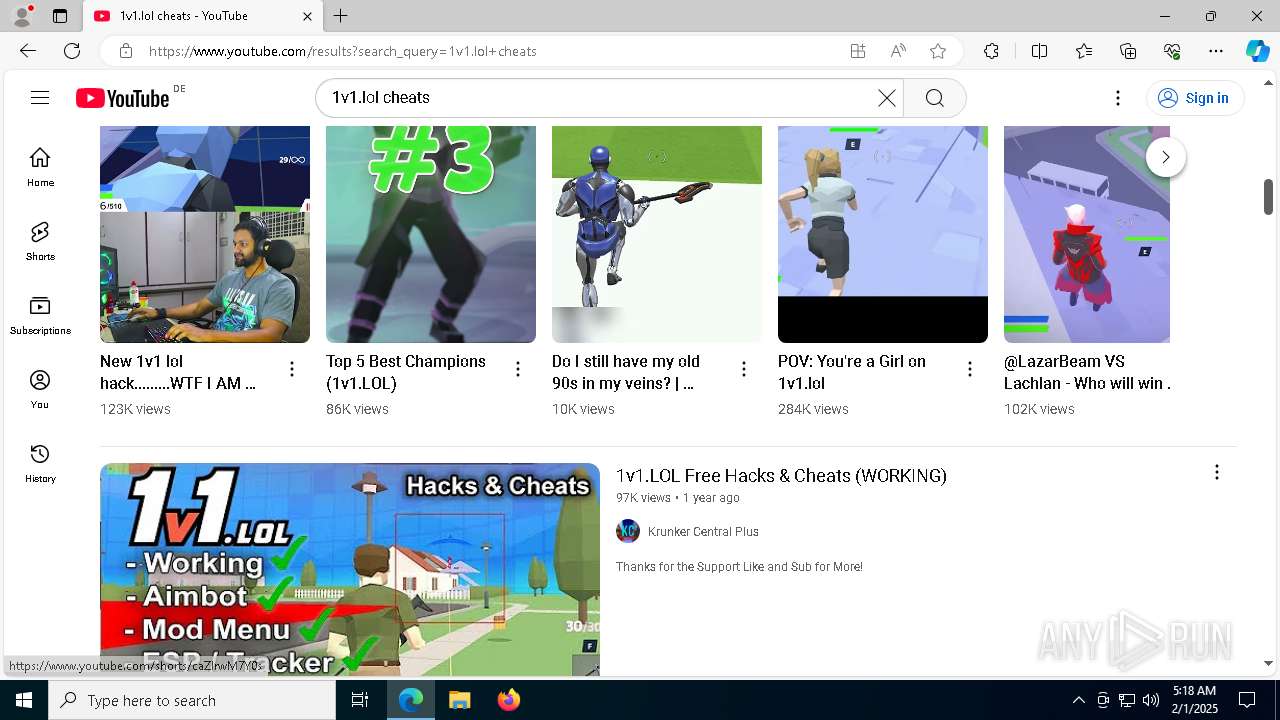Add this page to favorites star
Image resolution: width=1280 pixels, height=720 pixels.
pyautogui.click(x=938, y=51)
